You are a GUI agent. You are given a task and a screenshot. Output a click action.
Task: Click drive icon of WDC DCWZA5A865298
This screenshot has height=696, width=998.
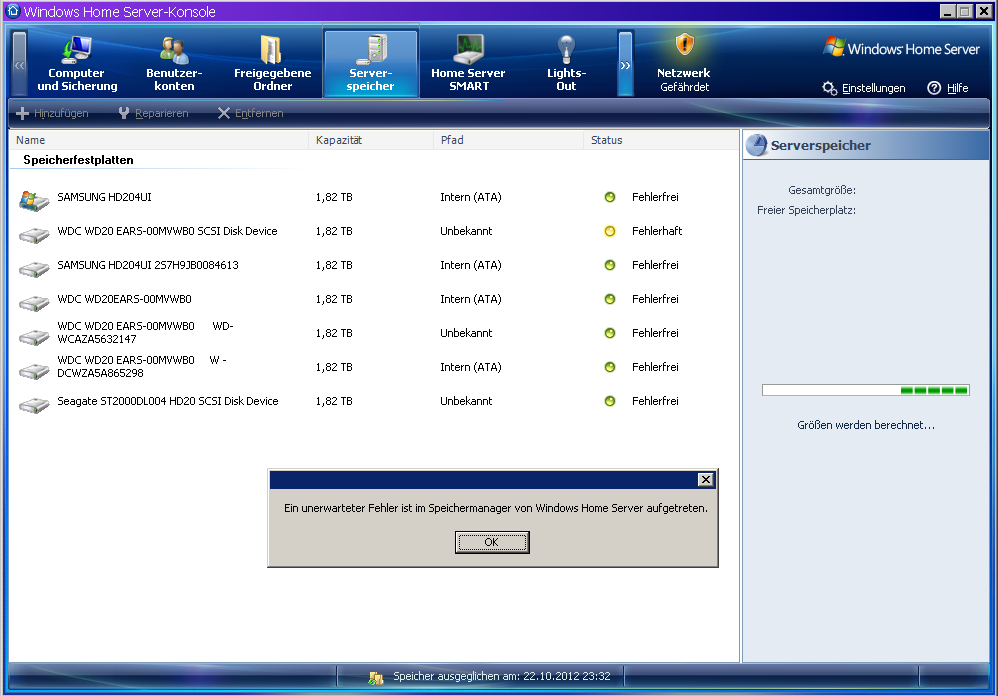[34, 371]
